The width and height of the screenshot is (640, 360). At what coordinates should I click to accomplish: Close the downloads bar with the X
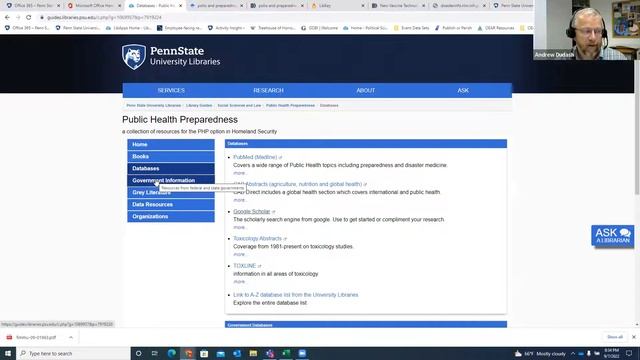click(x=633, y=337)
